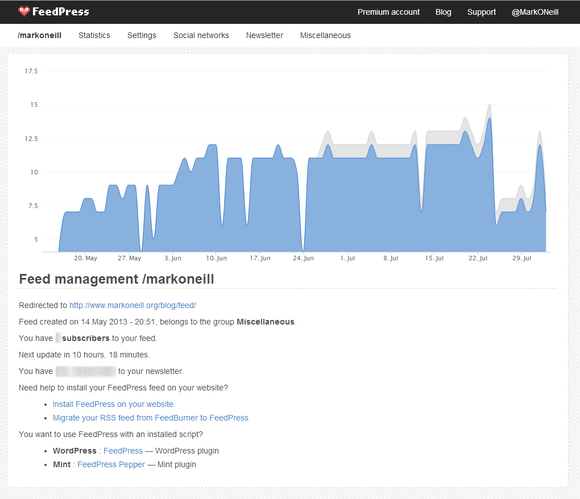This screenshot has width=580, height=499.
Task: Click the 8. Jul x-axis label
Action: (391, 258)
